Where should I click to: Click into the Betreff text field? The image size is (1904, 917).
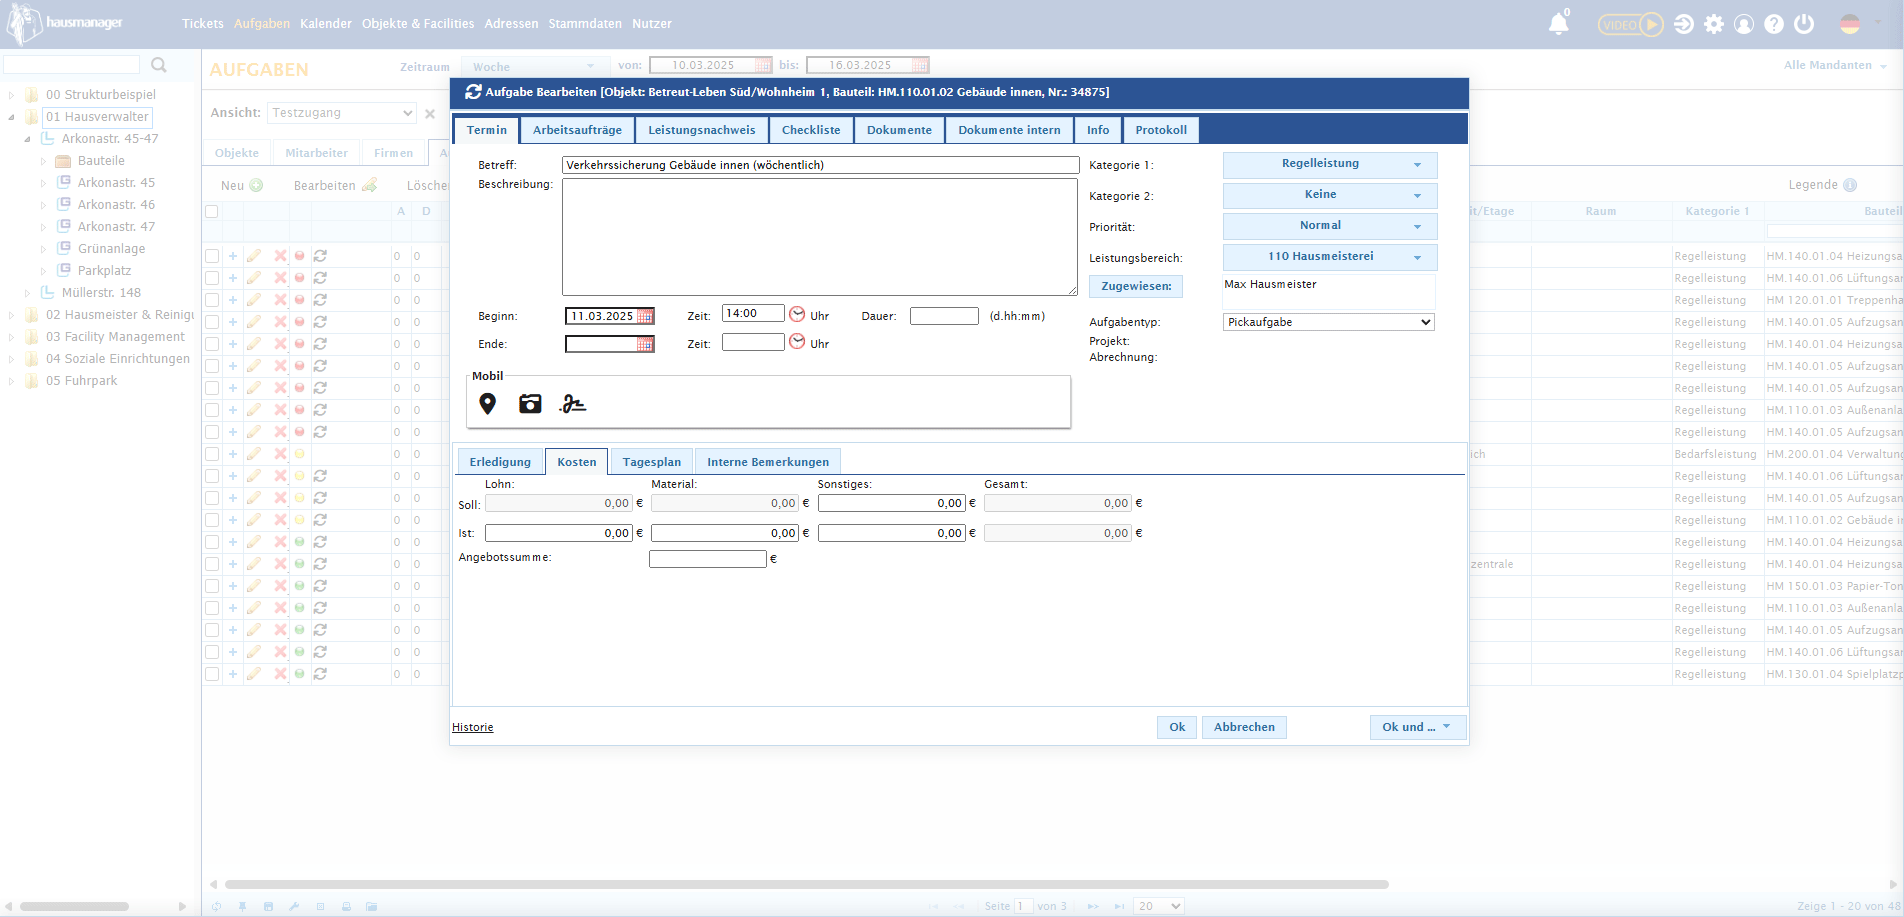coord(820,165)
